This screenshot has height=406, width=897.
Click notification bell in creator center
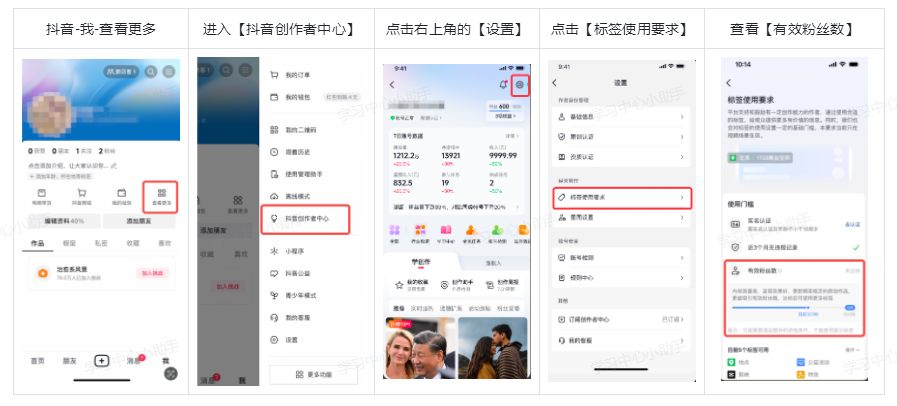tap(503, 85)
